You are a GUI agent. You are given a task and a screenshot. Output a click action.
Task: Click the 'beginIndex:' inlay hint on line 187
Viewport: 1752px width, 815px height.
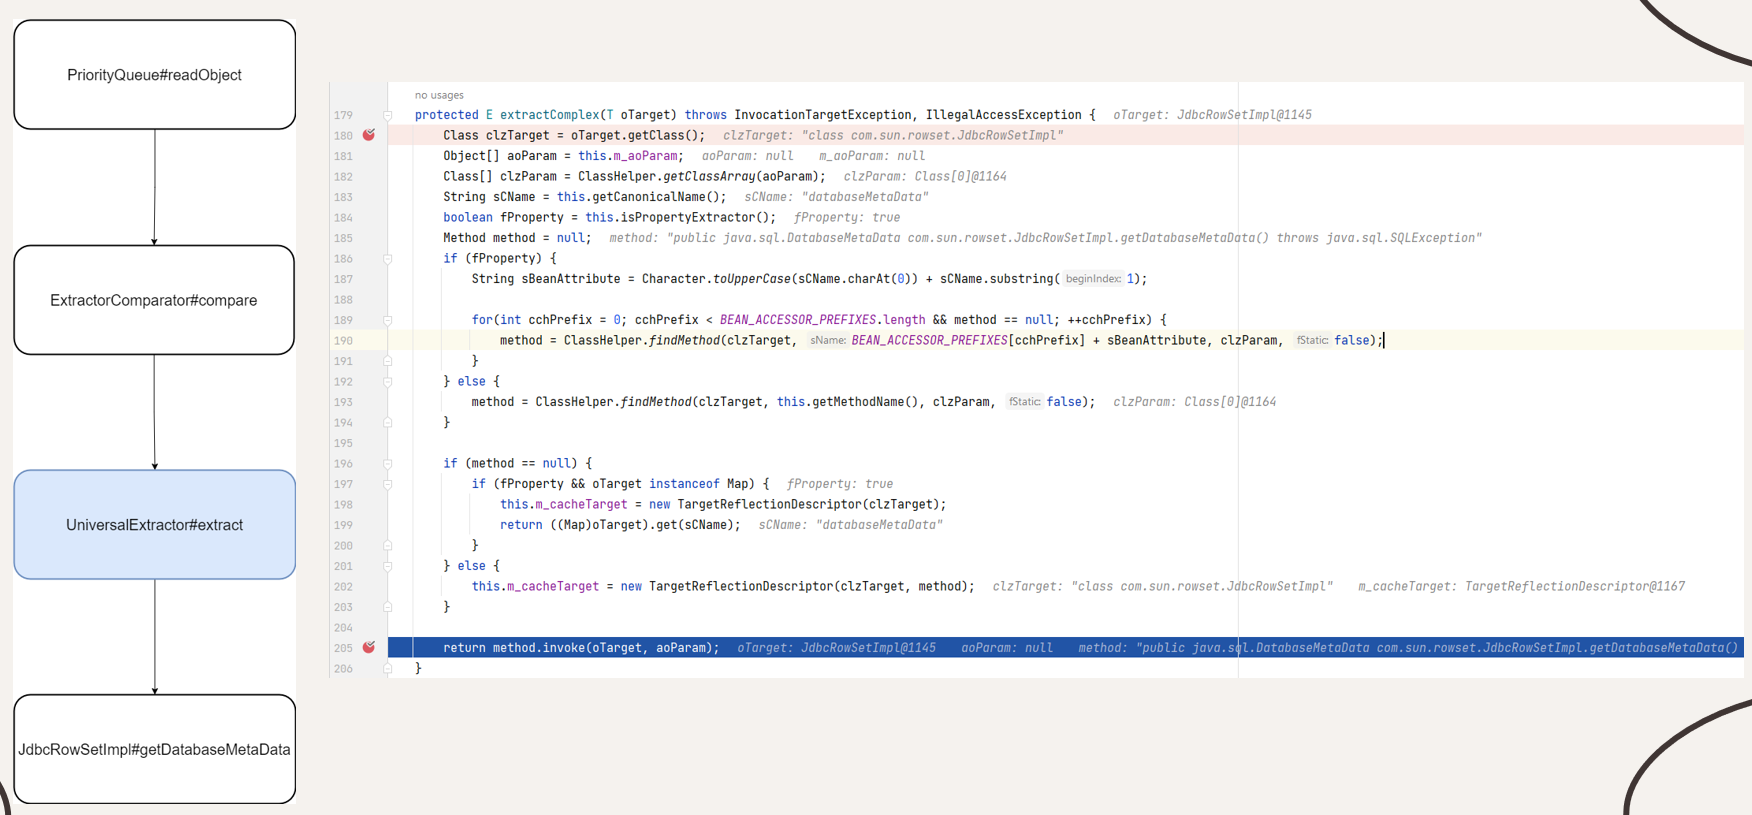pyautogui.click(x=1093, y=279)
